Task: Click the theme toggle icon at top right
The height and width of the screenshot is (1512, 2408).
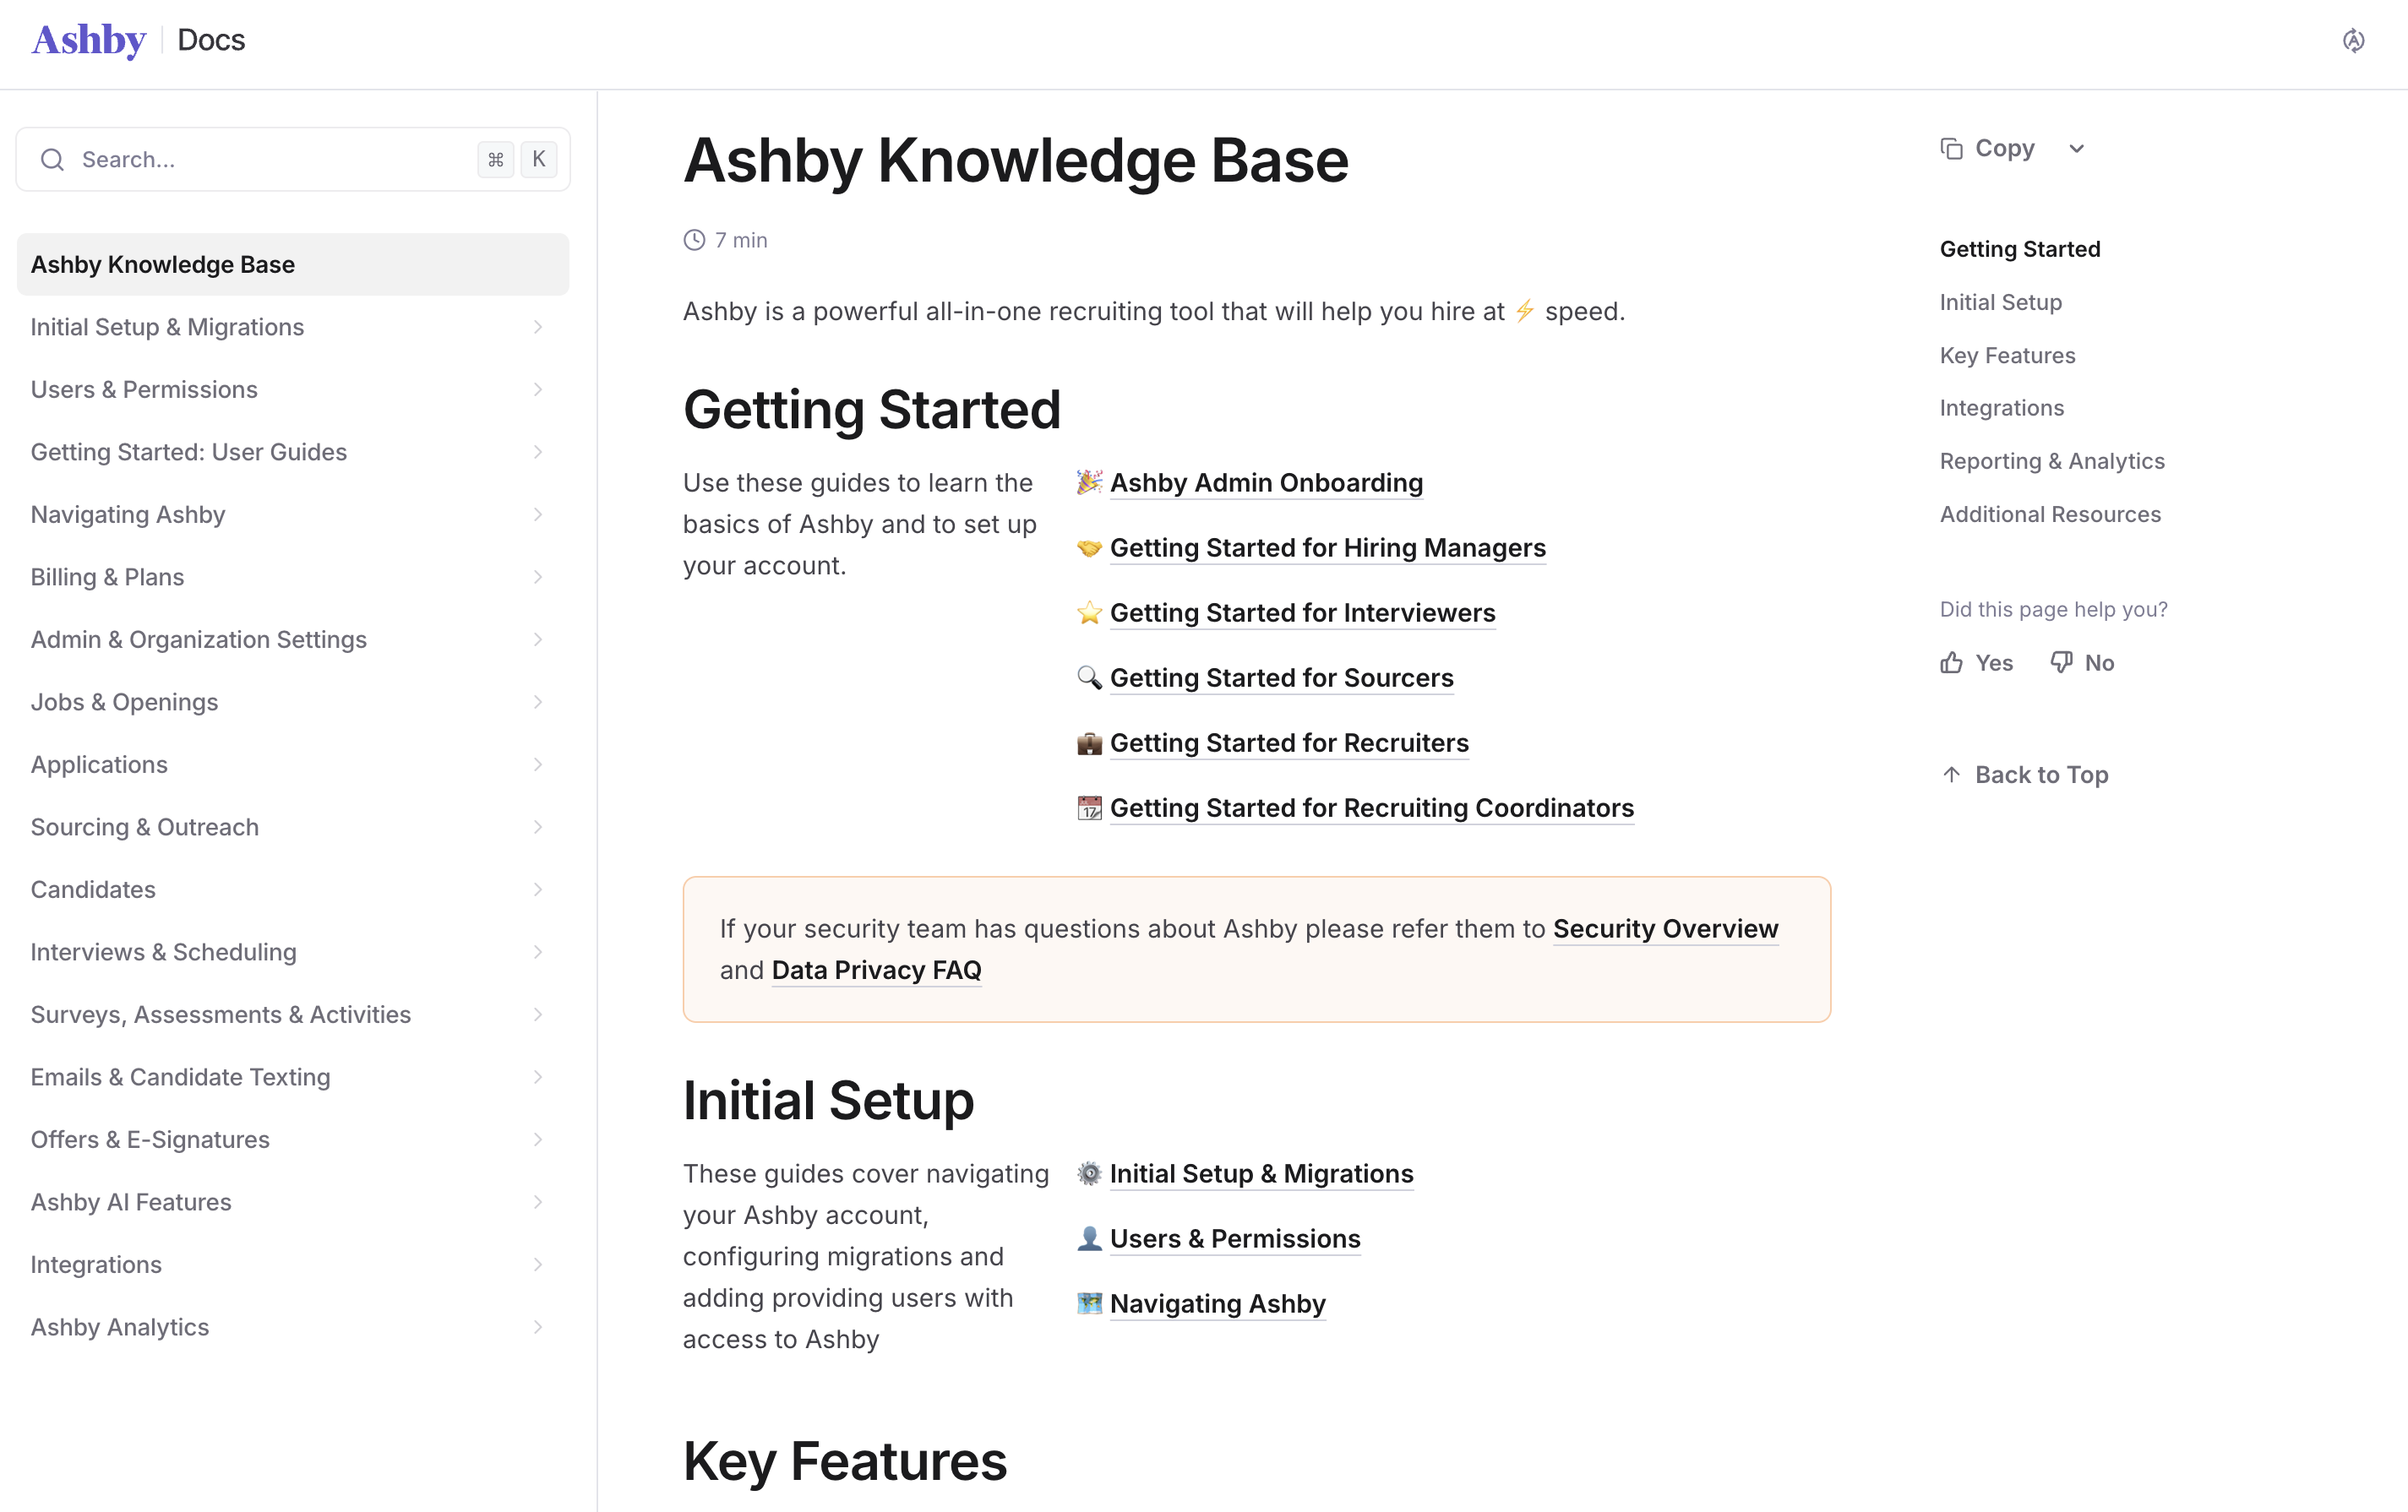Action: tap(2353, 40)
